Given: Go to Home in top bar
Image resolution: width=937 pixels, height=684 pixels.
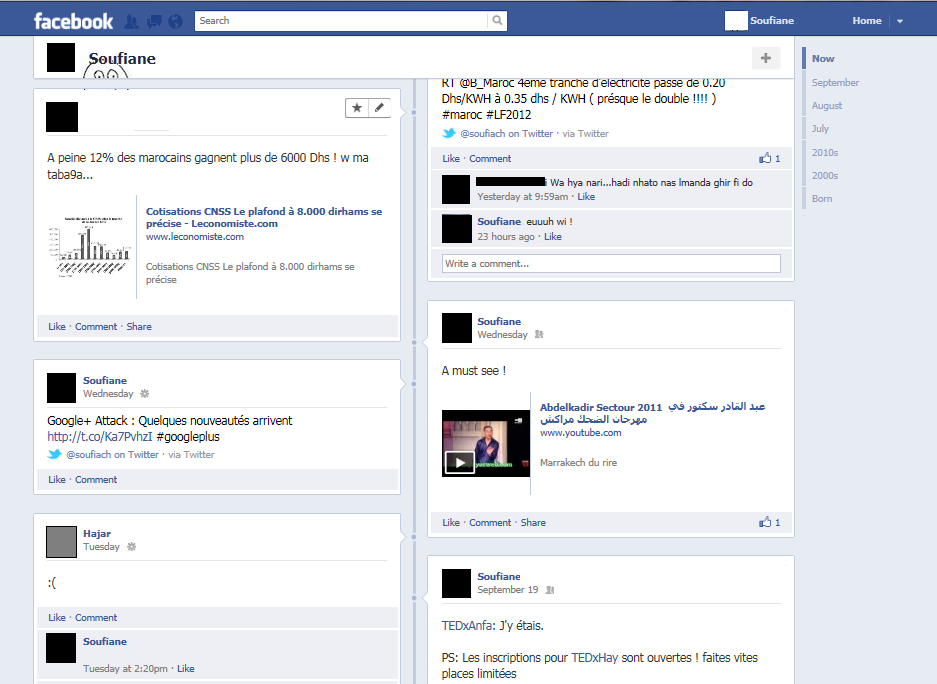Looking at the screenshot, I should (x=866, y=21).
